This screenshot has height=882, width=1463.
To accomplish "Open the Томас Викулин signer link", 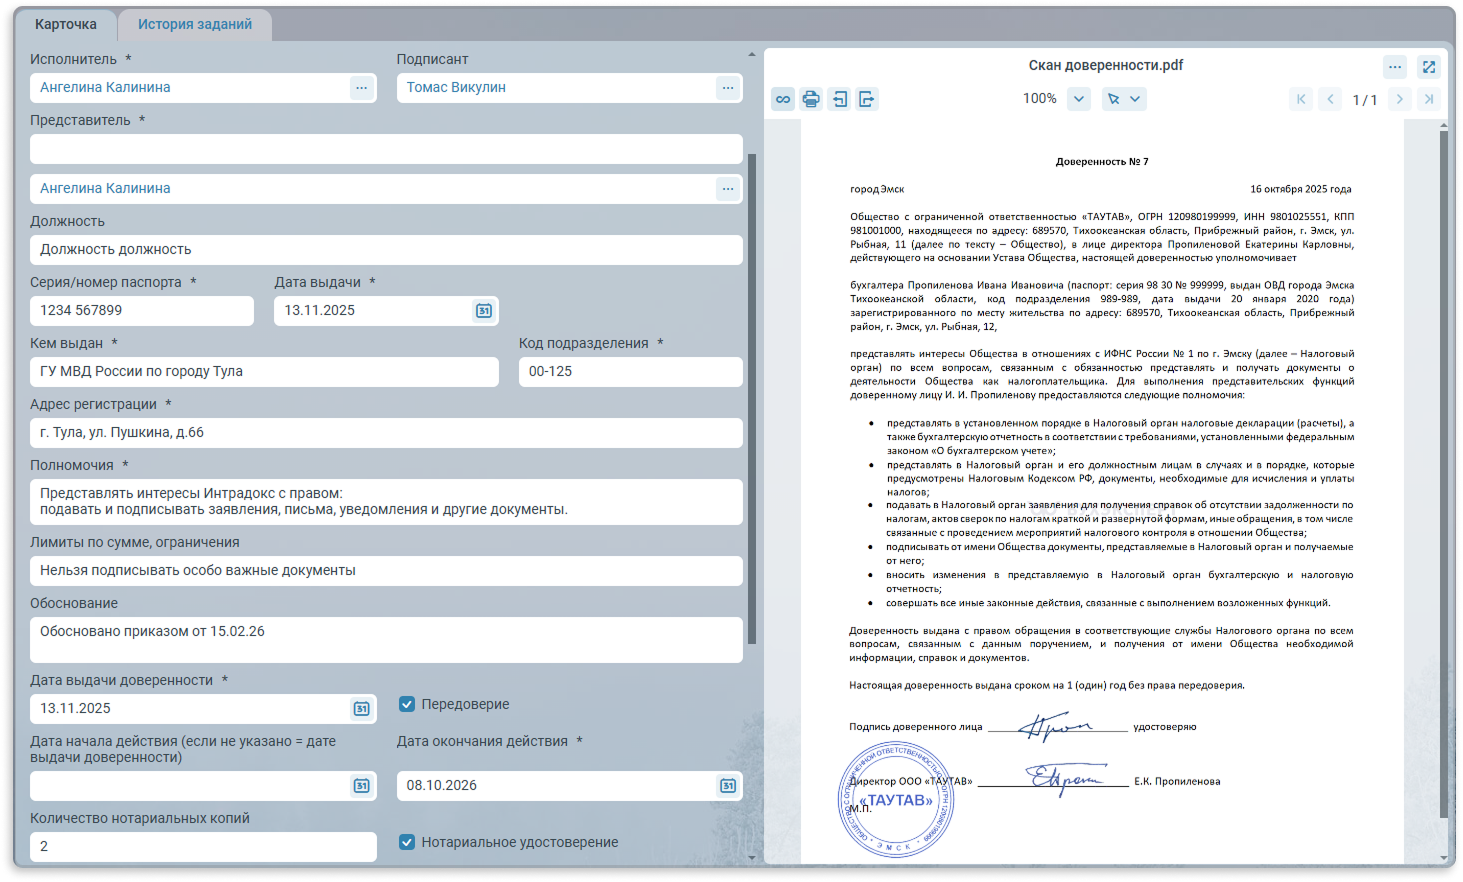I will tap(456, 88).
